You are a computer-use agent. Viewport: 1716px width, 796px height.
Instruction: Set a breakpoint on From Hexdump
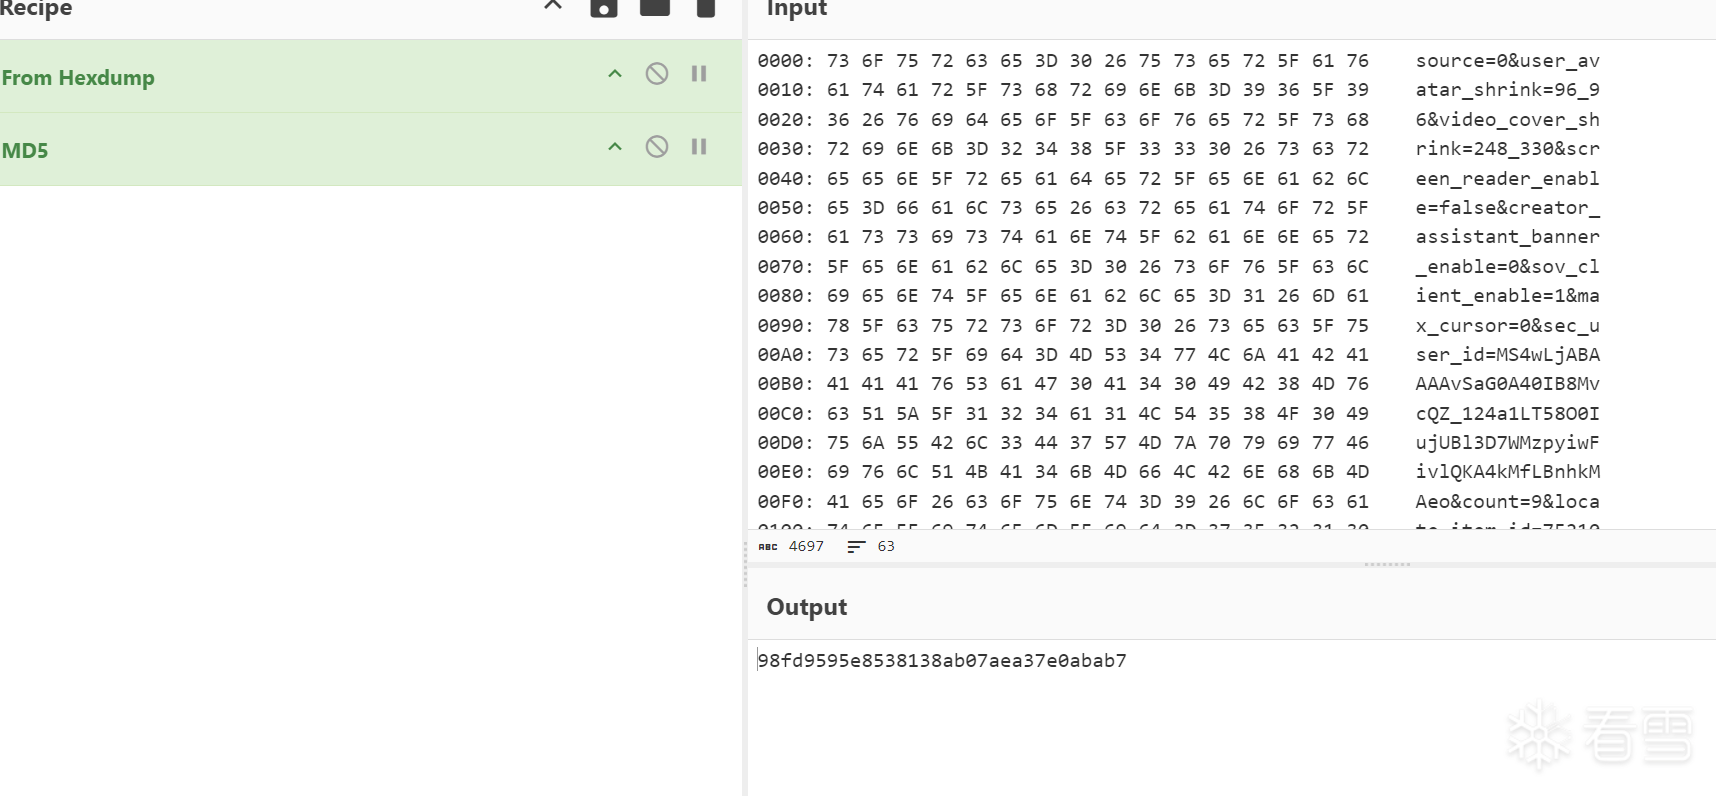pyautogui.click(x=699, y=74)
